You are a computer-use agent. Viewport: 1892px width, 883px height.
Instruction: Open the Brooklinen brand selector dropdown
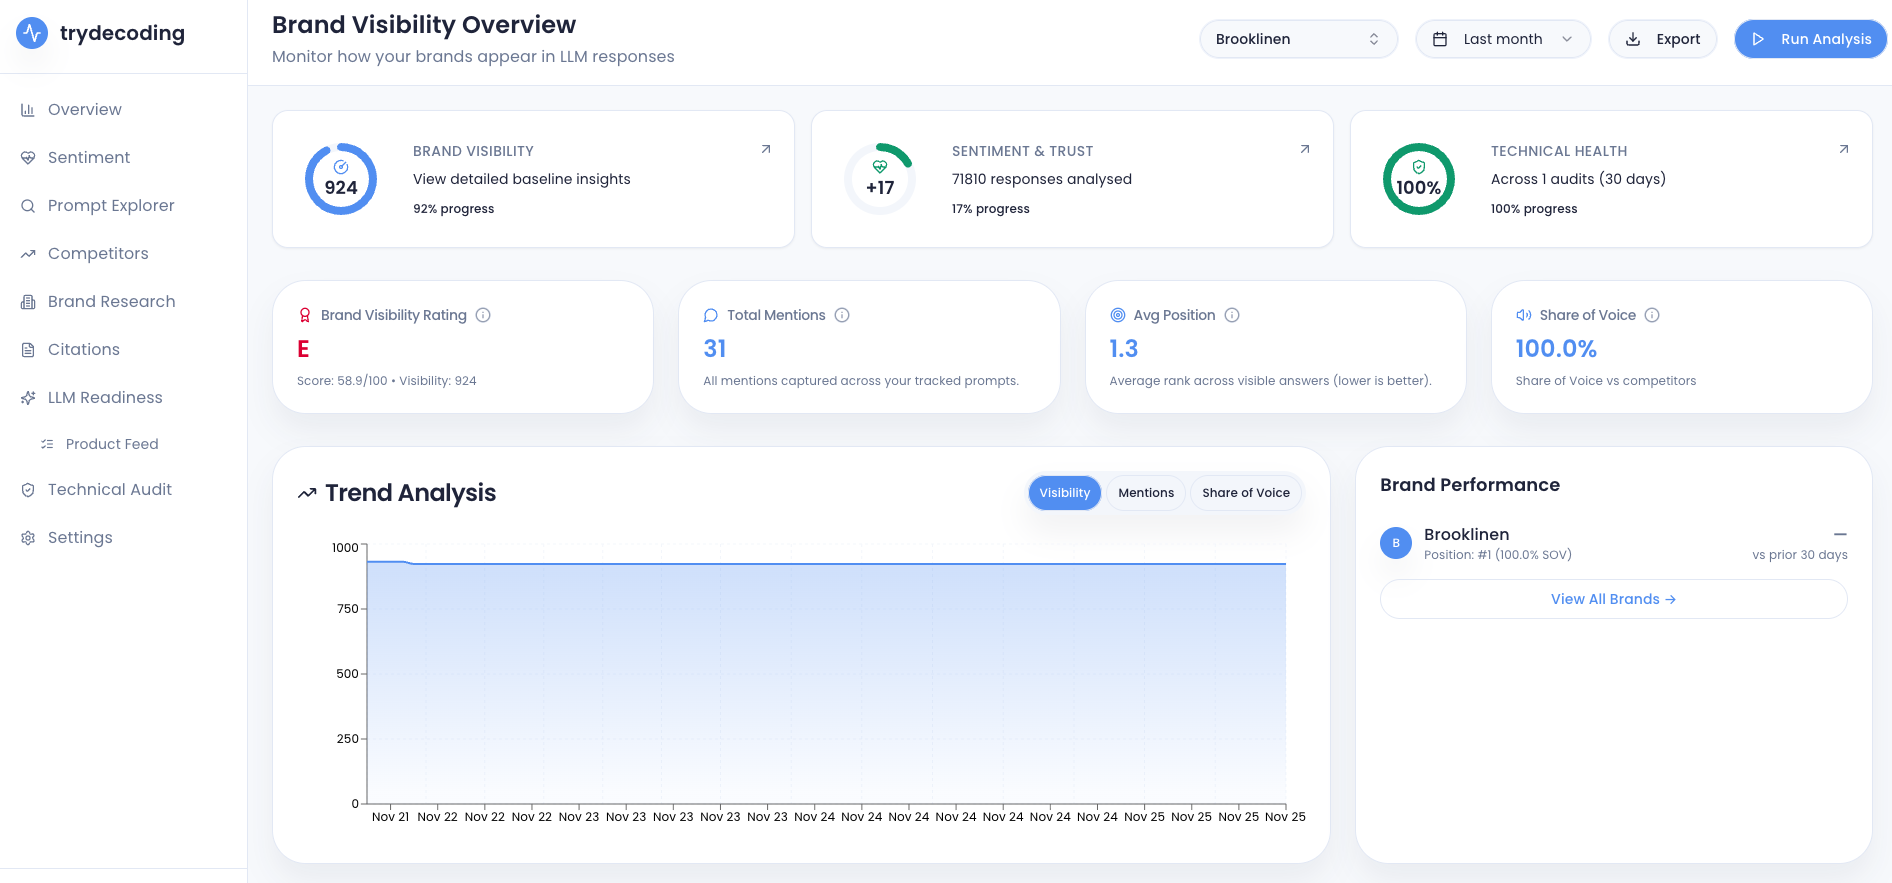[x=1297, y=39]
